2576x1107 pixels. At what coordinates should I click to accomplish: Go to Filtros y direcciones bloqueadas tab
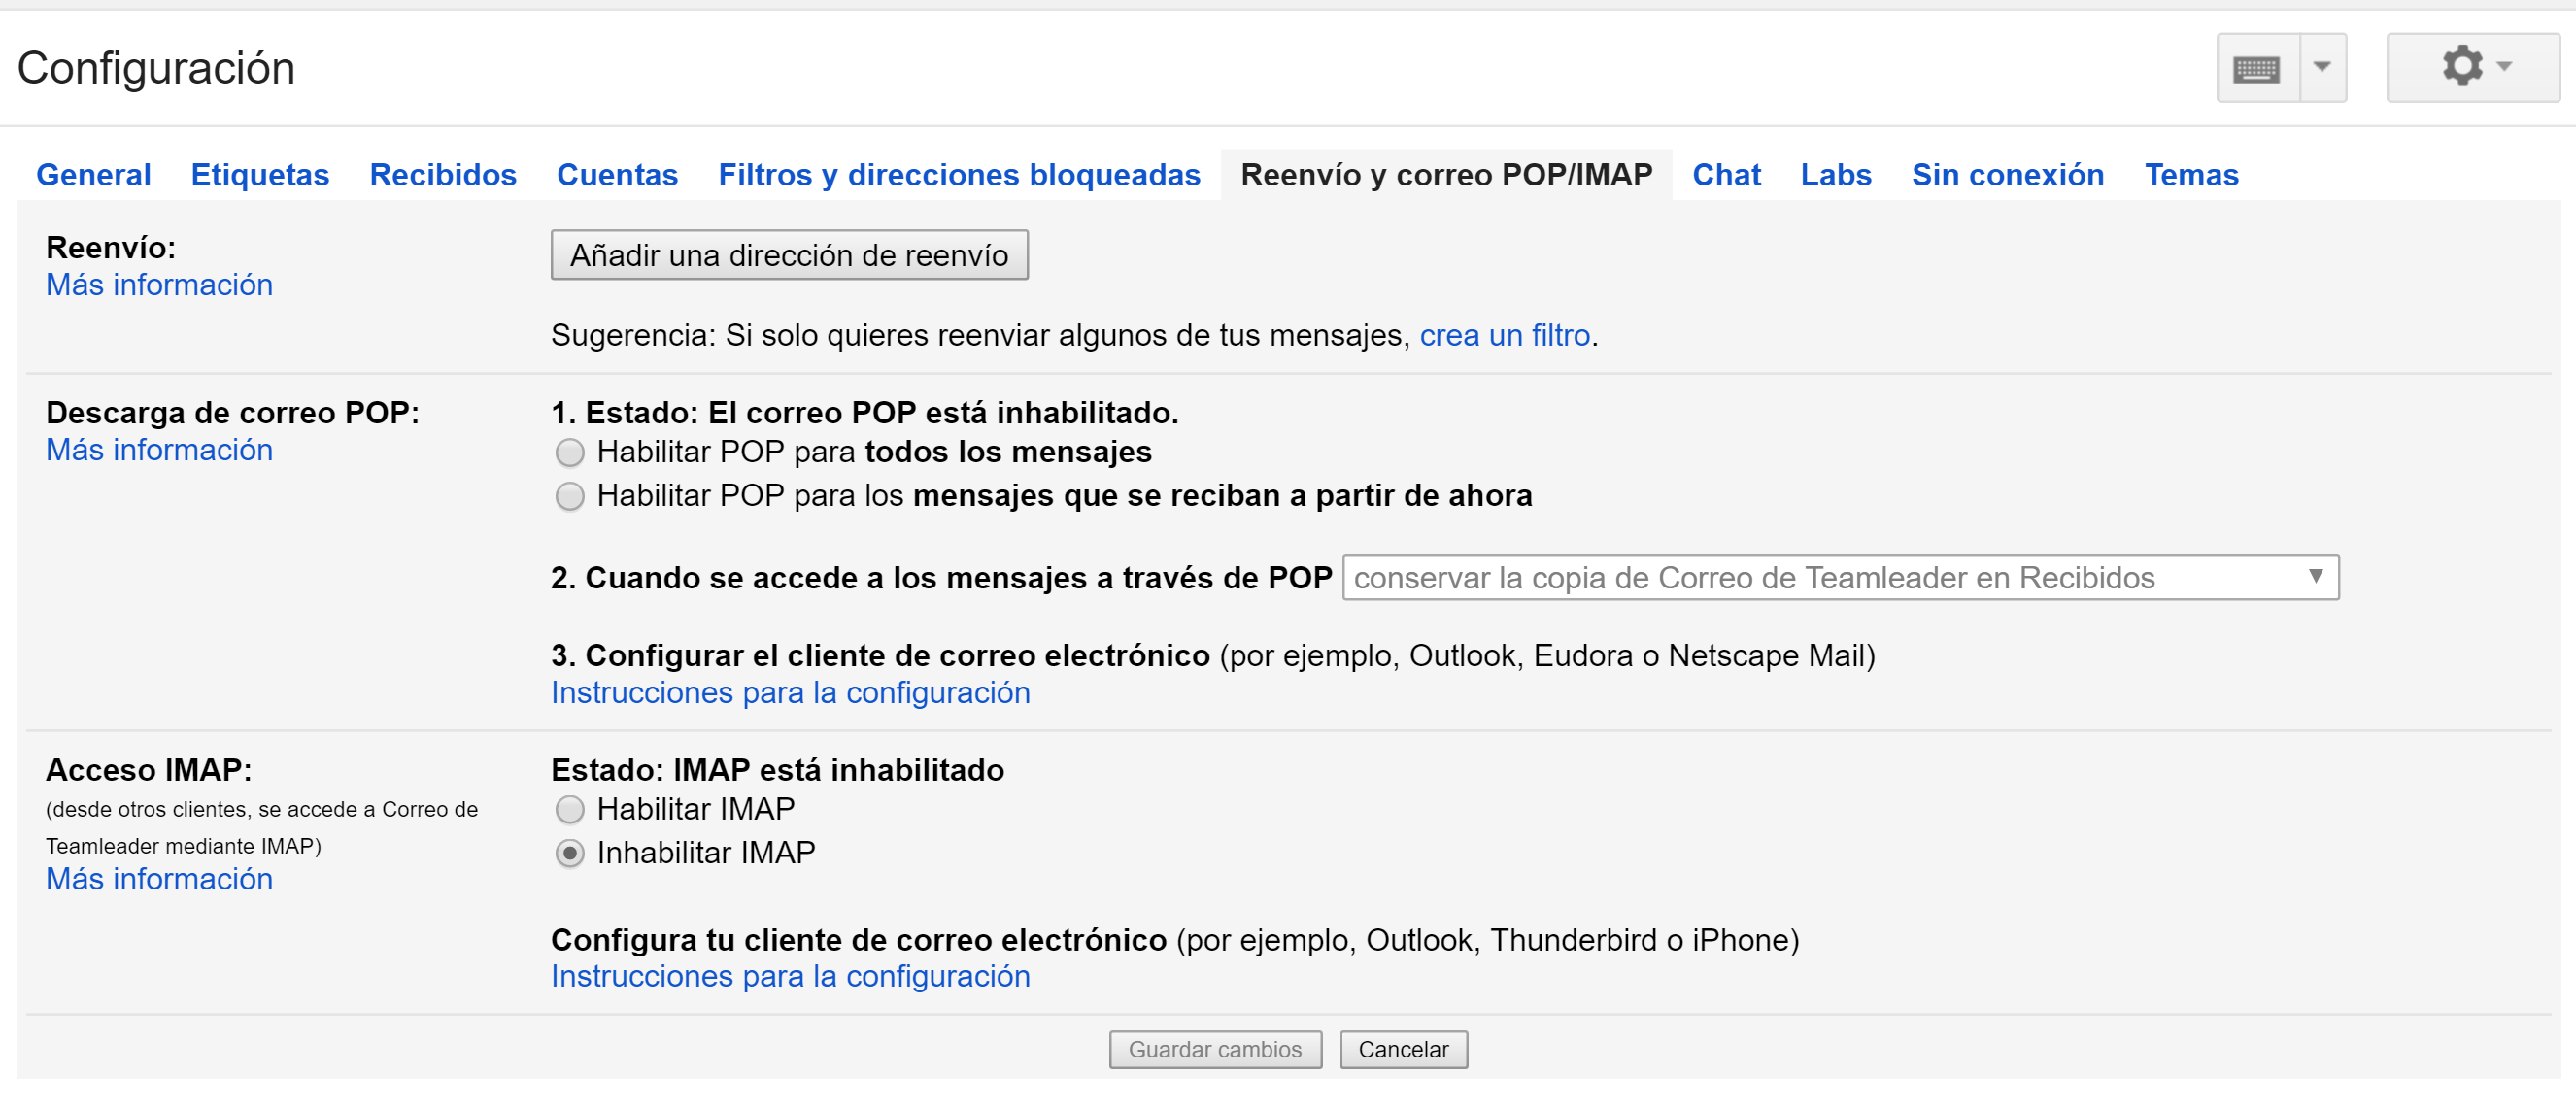click(959, 175)
